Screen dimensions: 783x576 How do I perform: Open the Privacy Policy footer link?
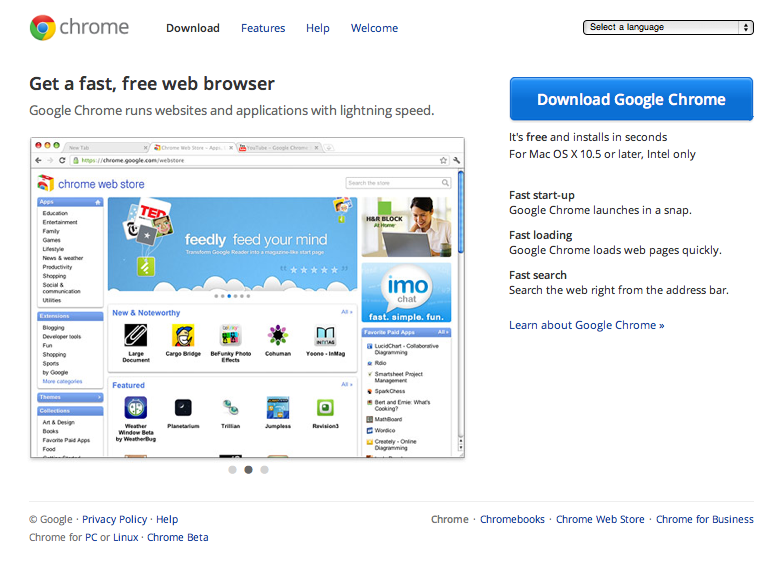coord(115,520)
